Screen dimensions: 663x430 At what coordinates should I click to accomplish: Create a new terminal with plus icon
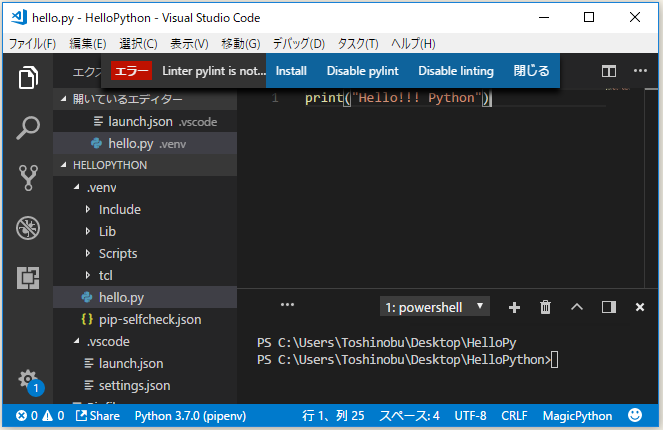[x=514, y=307]
